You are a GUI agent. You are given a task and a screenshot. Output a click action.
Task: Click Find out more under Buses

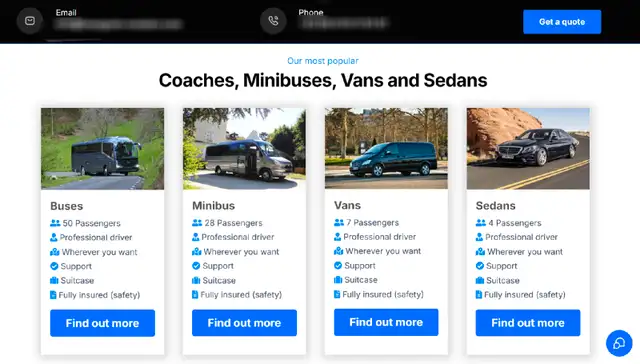click(x=102, y=323)
